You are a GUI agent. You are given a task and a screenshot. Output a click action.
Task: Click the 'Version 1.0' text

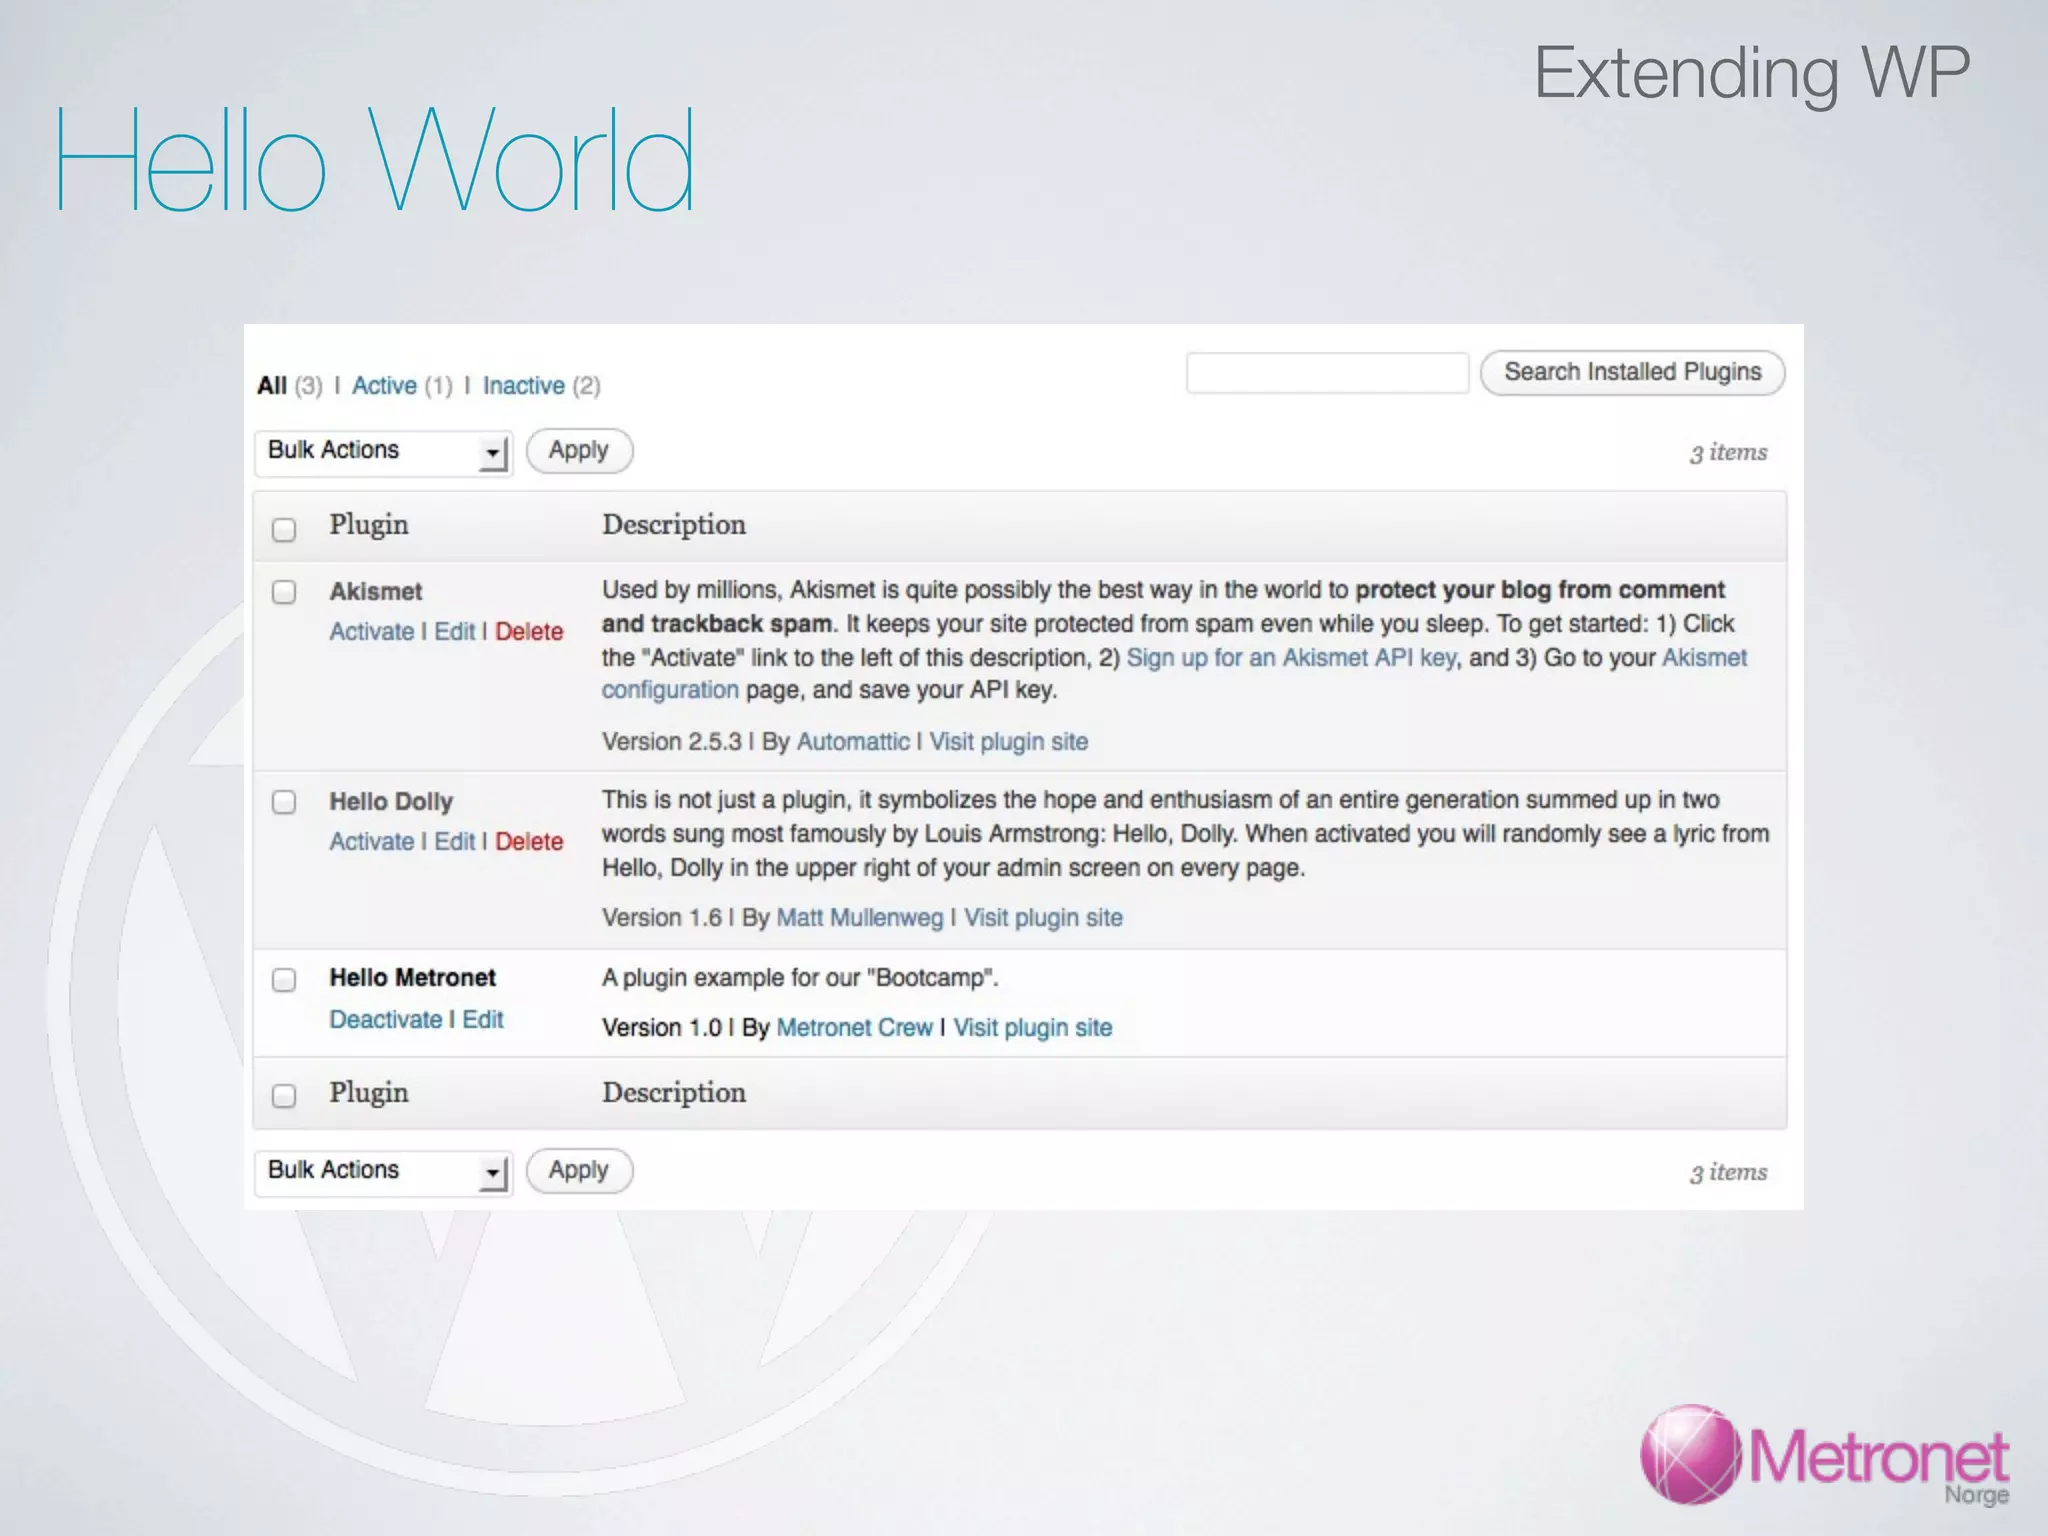click(662, 1028)
